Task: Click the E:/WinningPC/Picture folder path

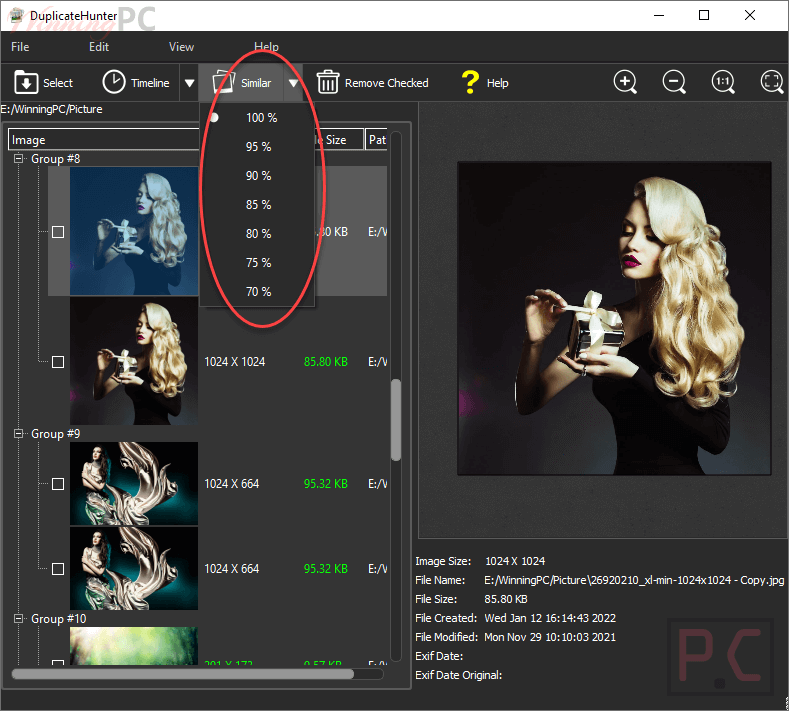Action: (x=51, y=109)
